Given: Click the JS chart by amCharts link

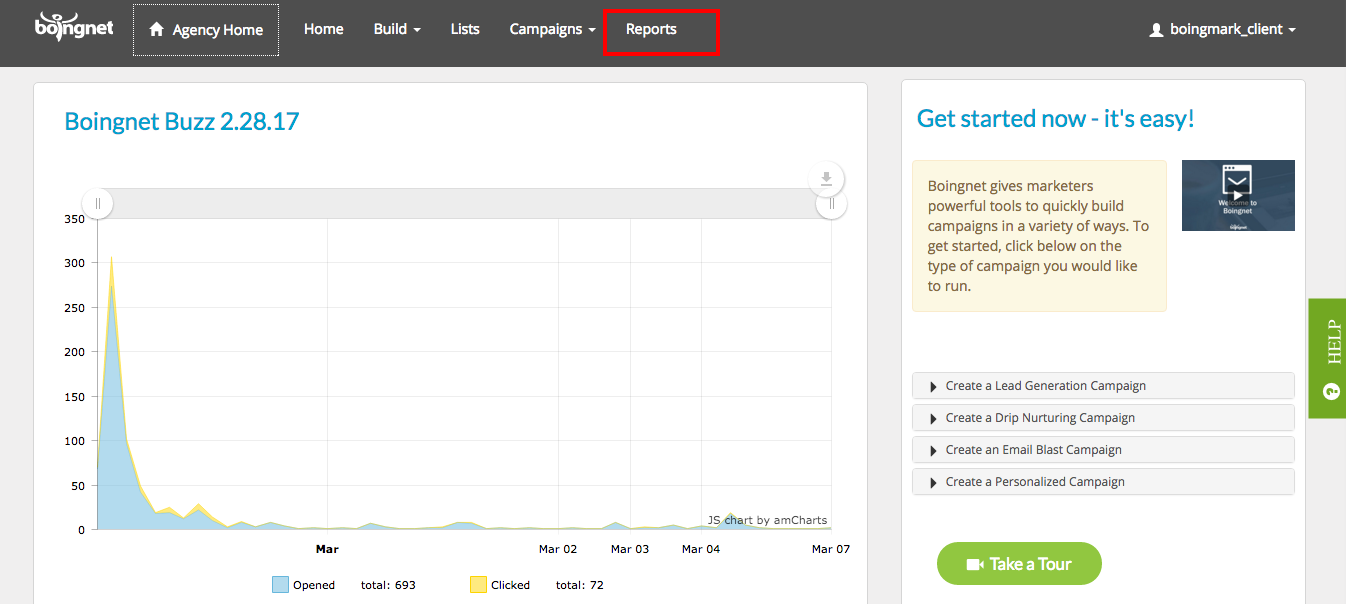Looking at the screenshot, I should coord(767,520).
